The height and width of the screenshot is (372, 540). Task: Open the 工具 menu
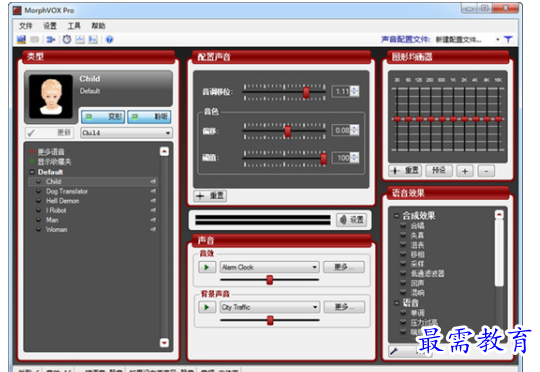(x=74, y=26)
